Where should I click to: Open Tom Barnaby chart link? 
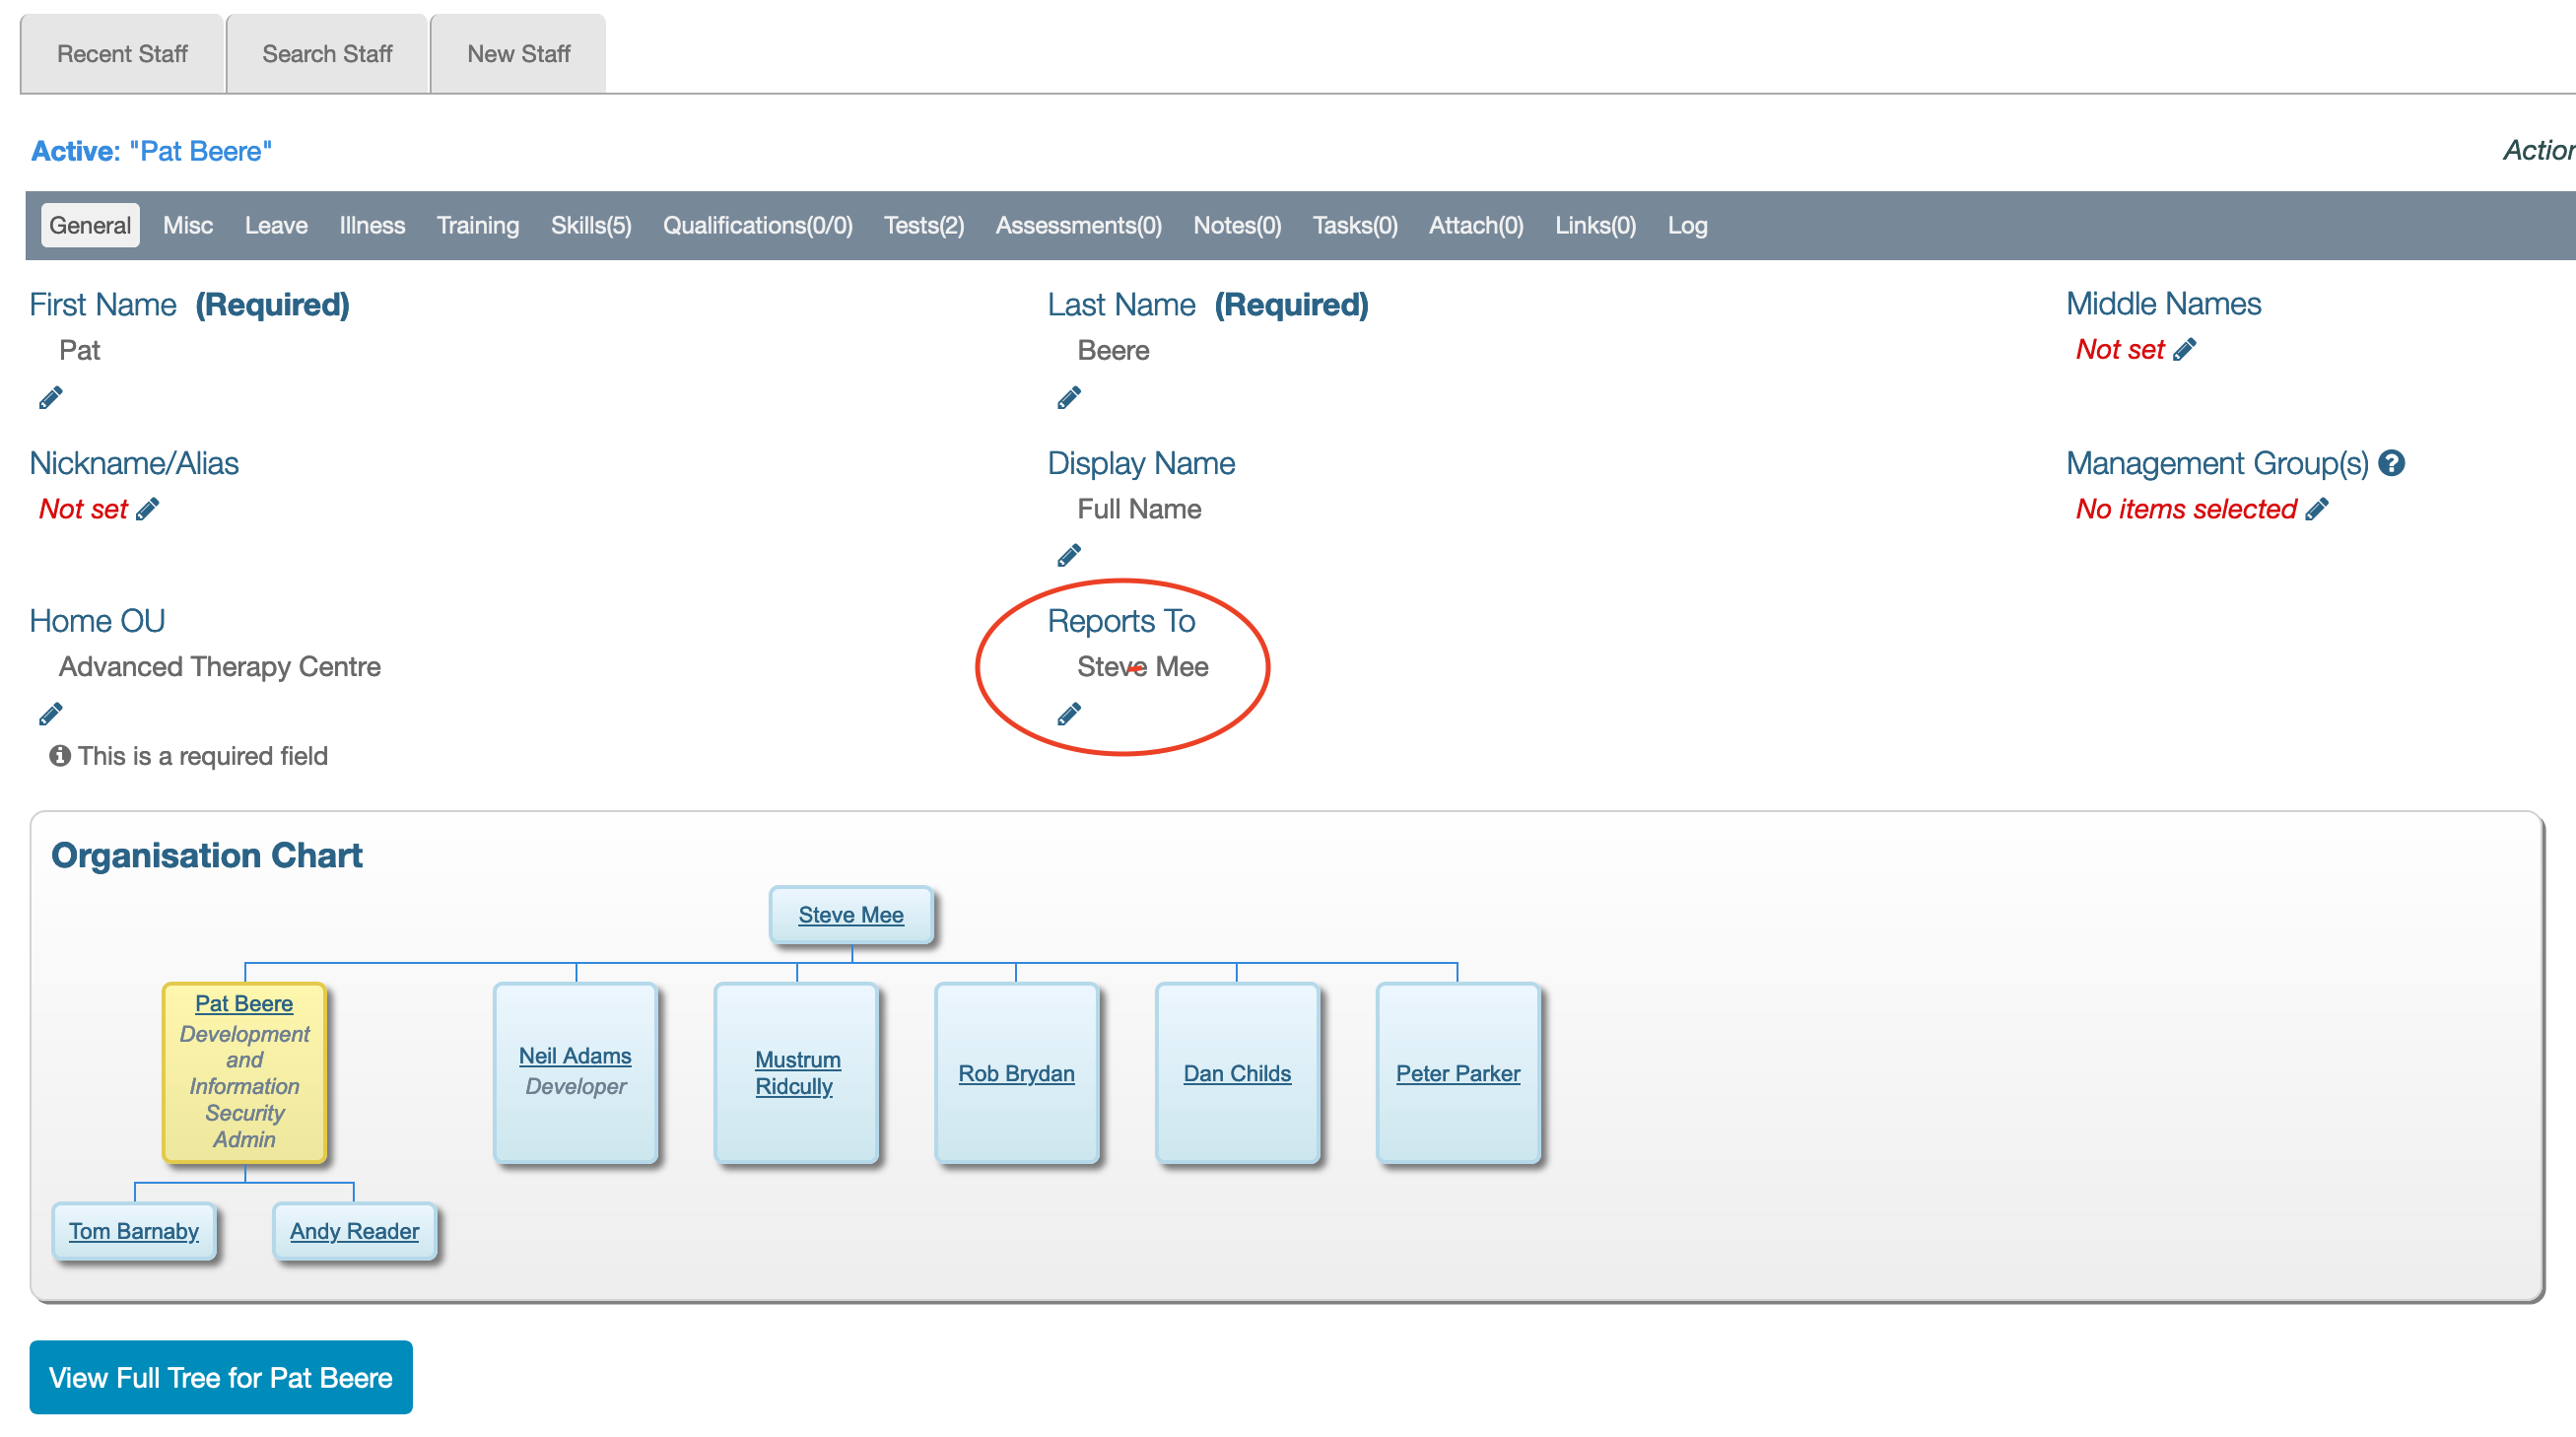pos(134,1231)
